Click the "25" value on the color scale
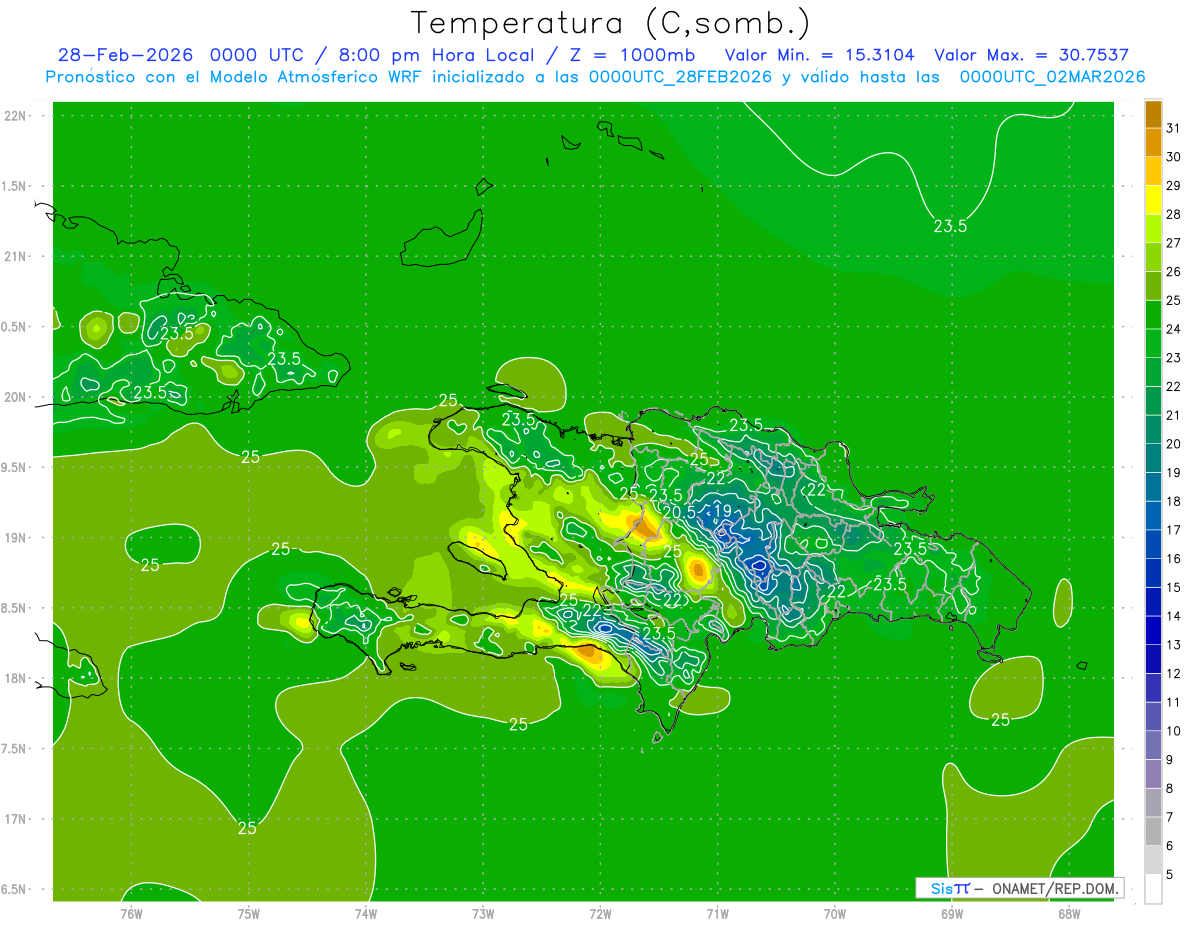This screenshot has height=927, width=1200. click(1174, 301)
